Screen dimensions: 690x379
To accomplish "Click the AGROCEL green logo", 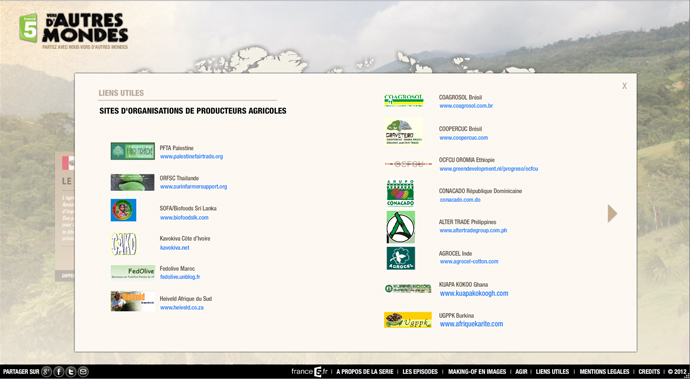I will click(x=400, y=258).
